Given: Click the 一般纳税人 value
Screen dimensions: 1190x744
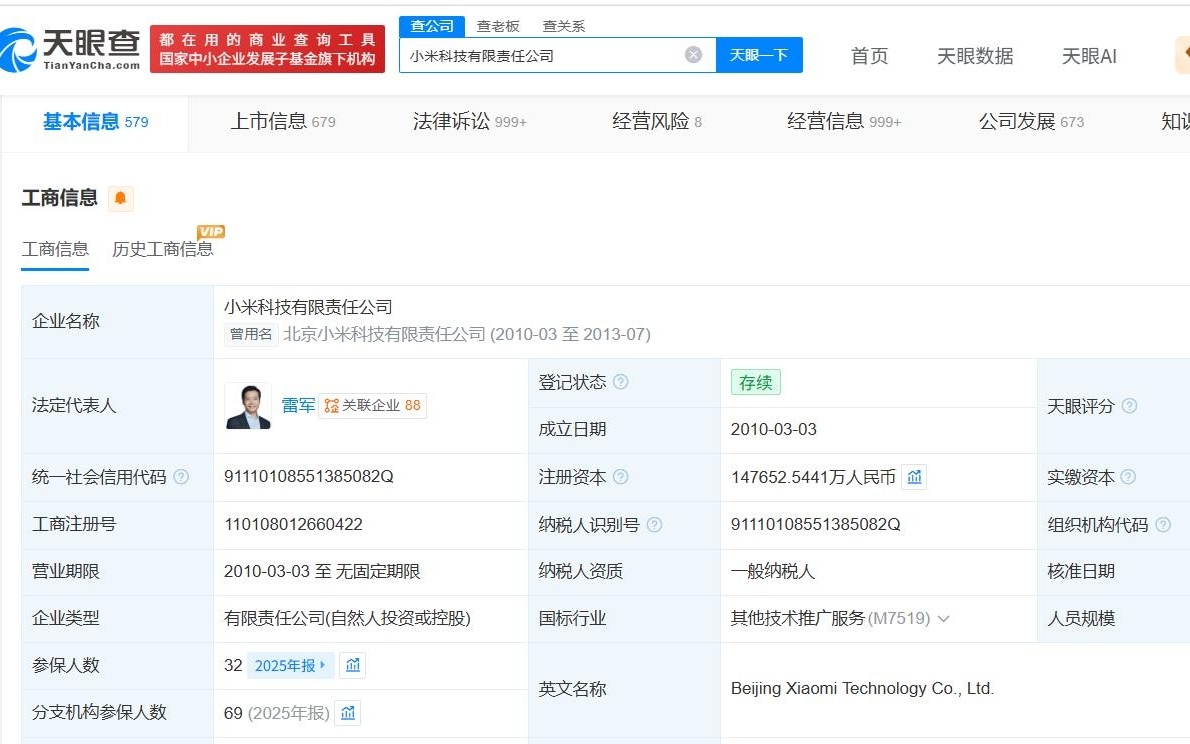Looking at the screenshot, I should (x=773, y=572).
